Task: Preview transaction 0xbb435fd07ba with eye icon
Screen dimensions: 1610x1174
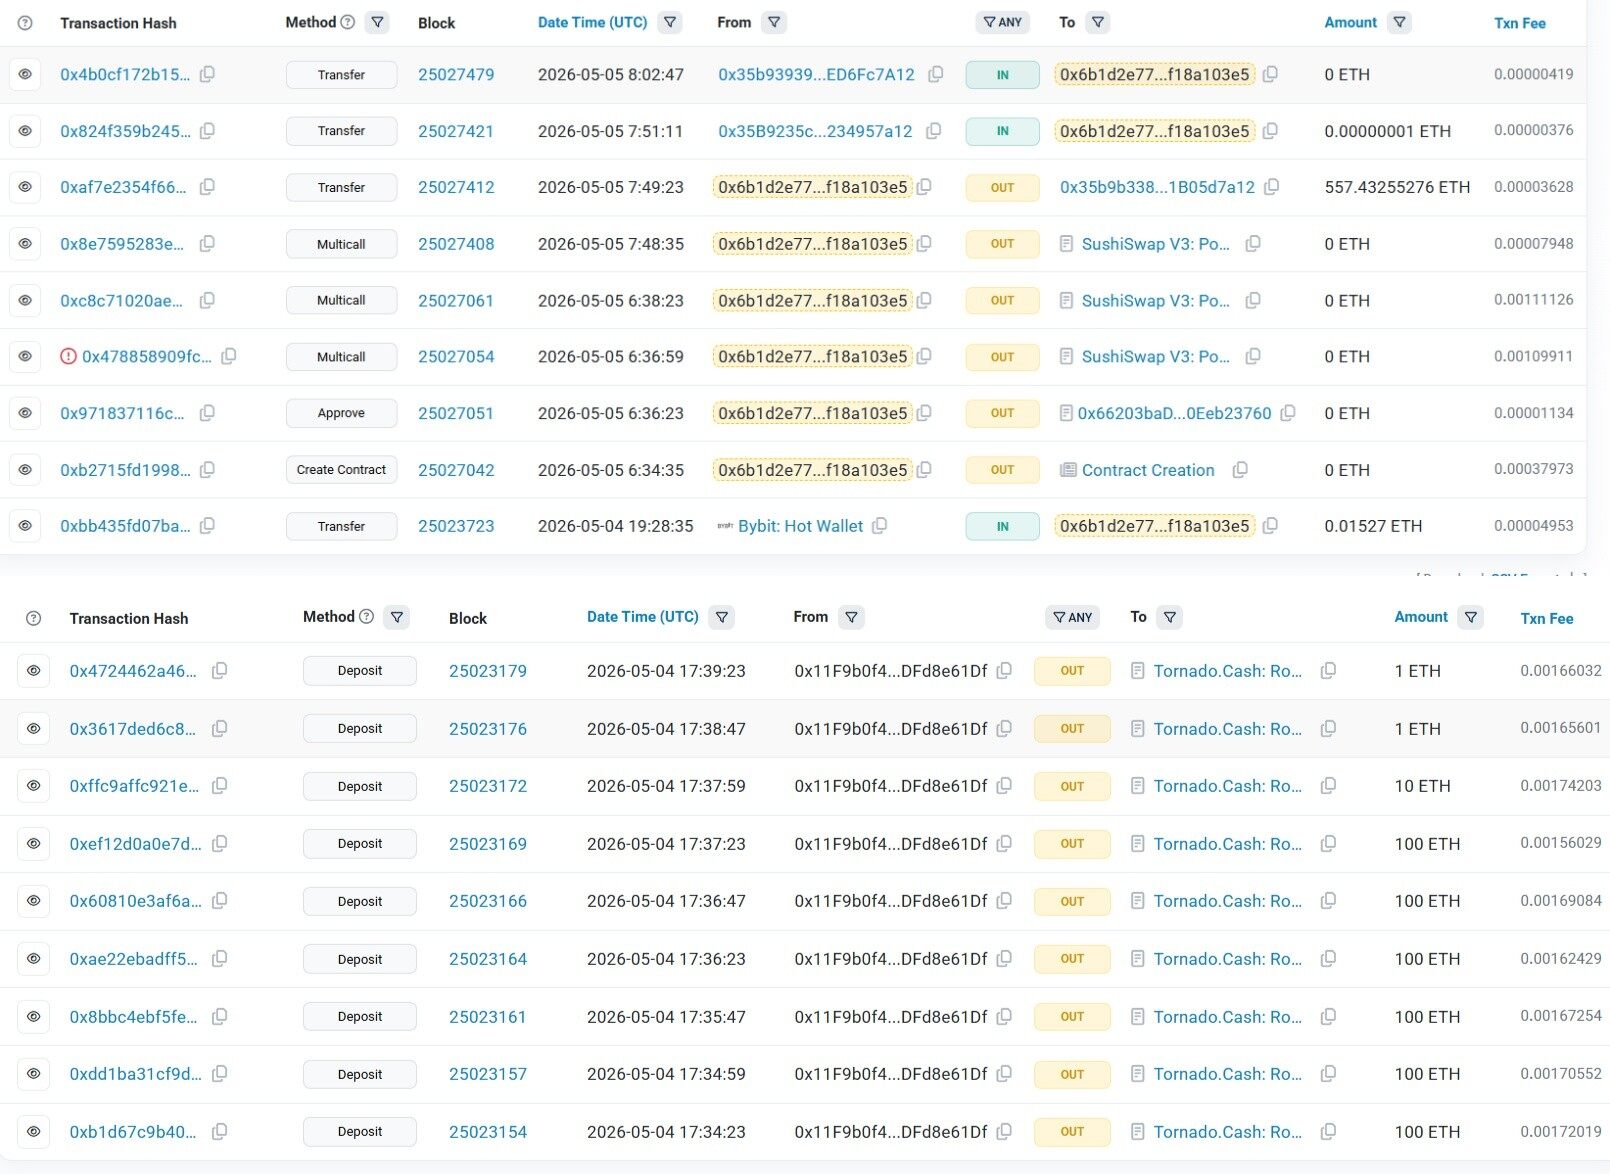Action: [25, 526]
